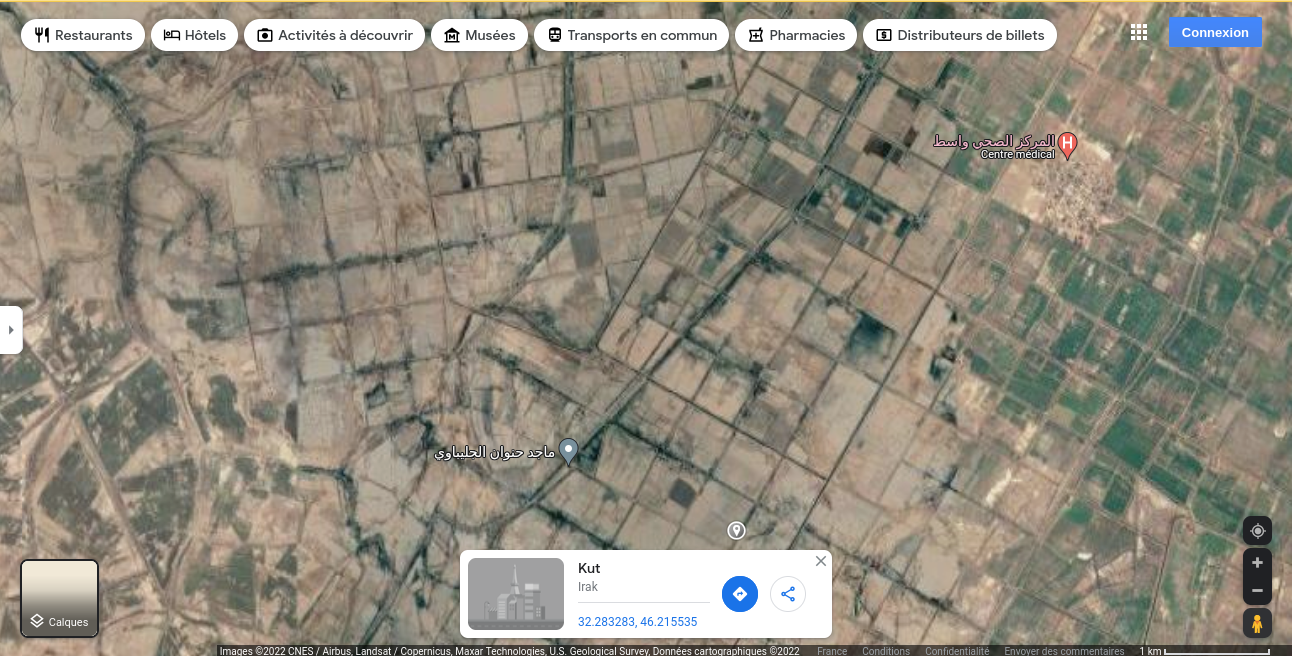Screen dimensions: 1292x656
Task: Click the red Centre médical hospital marker
Action: pos(1067,145)
